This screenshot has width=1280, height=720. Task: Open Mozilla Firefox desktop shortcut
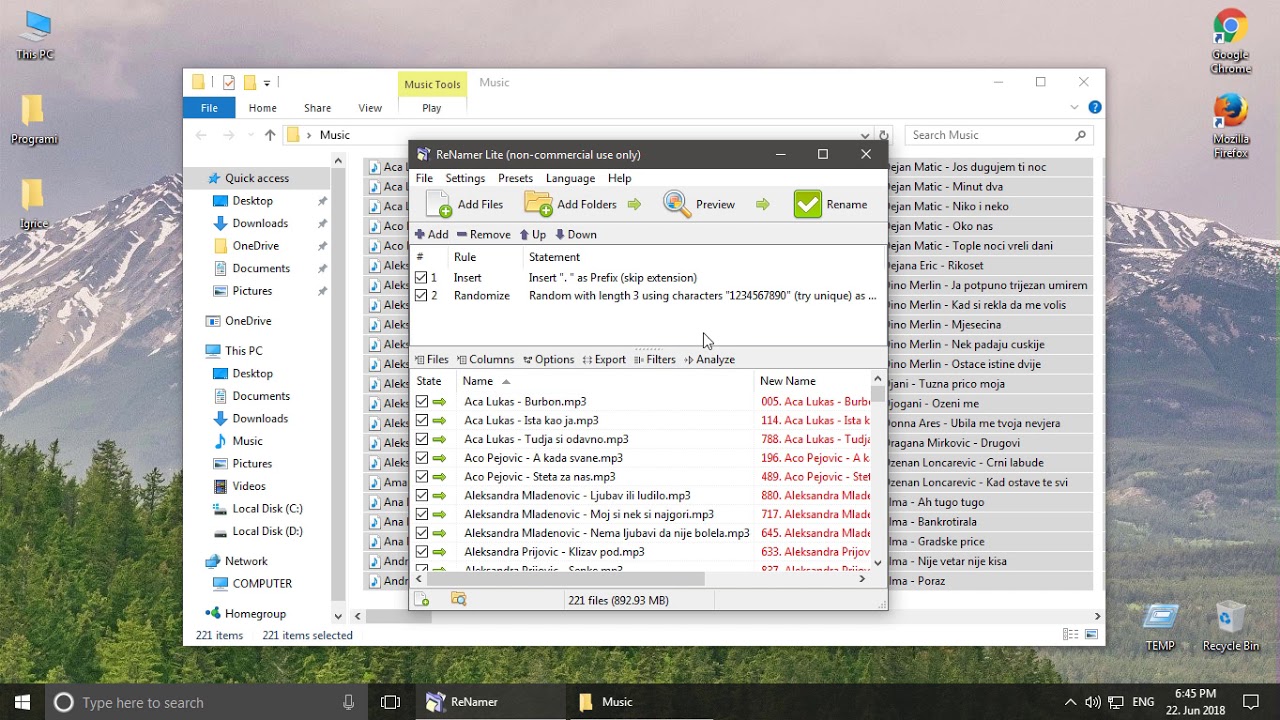[x=1230, y=126]
